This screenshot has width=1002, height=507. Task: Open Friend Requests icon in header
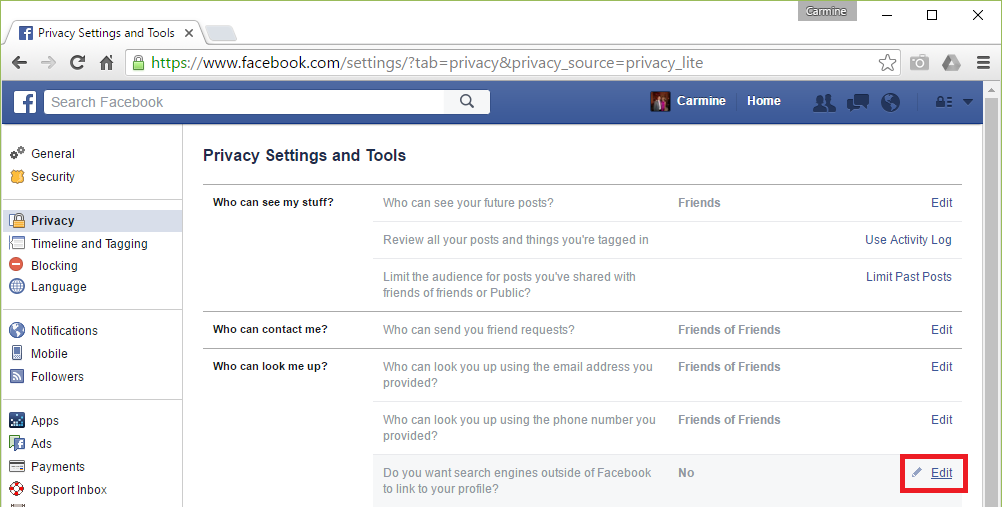pyautogui.click(x=824, y=102)
